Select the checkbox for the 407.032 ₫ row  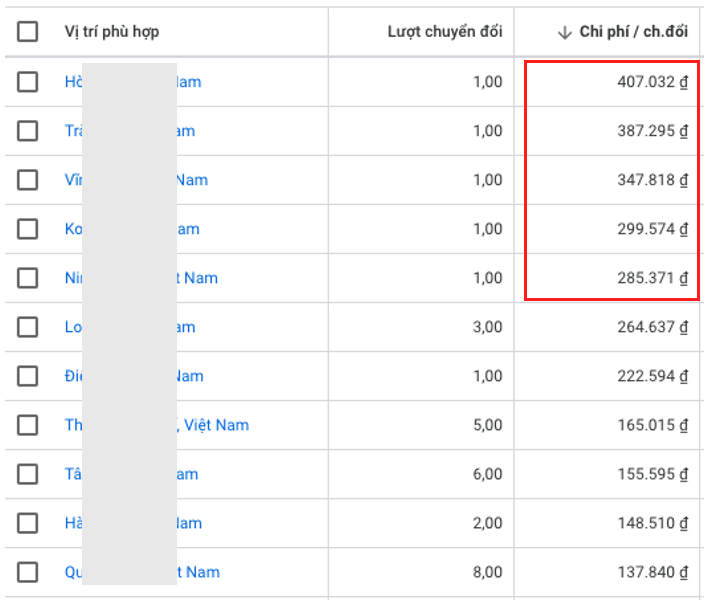27,82
